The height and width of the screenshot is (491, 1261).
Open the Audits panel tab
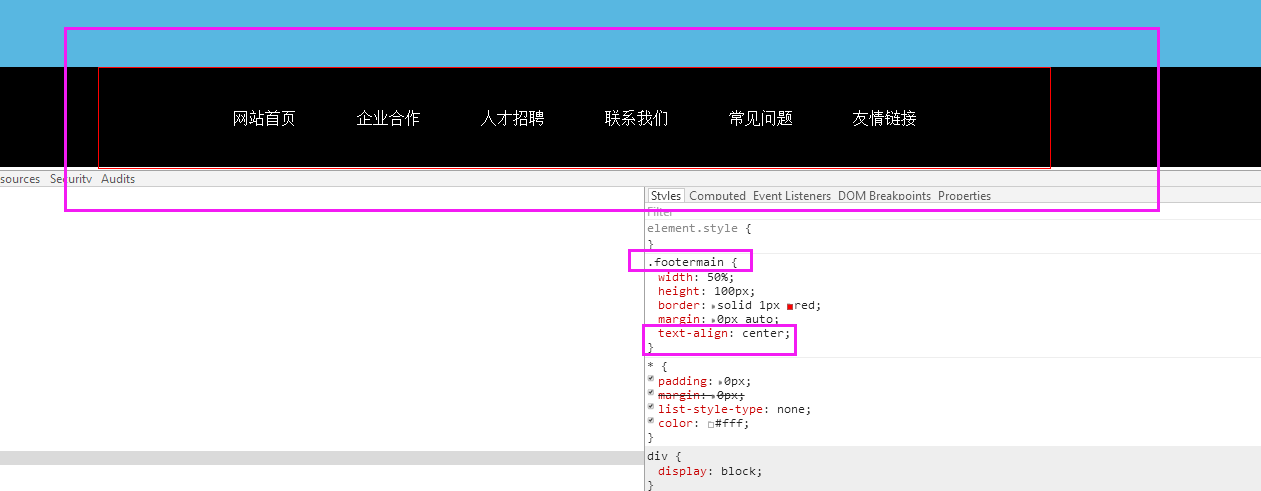pyautogui.click(x=118, y=179)
